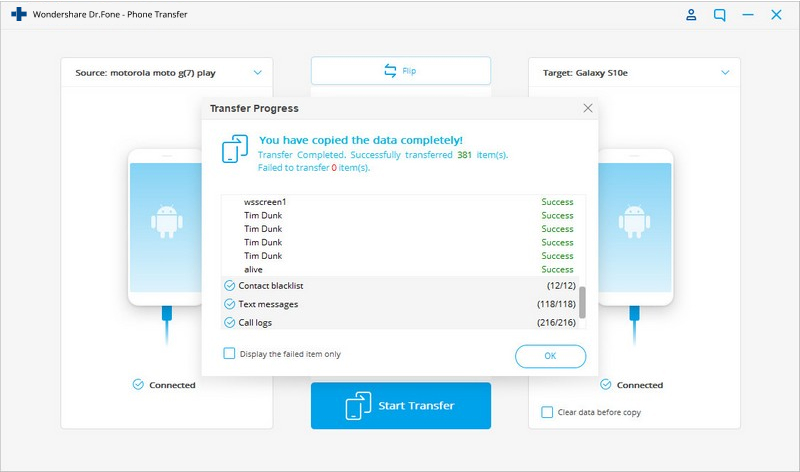Screen dimensions: 800x472
Task: Click 'You have copied the data completely!' heading
Action: (361, 140)
